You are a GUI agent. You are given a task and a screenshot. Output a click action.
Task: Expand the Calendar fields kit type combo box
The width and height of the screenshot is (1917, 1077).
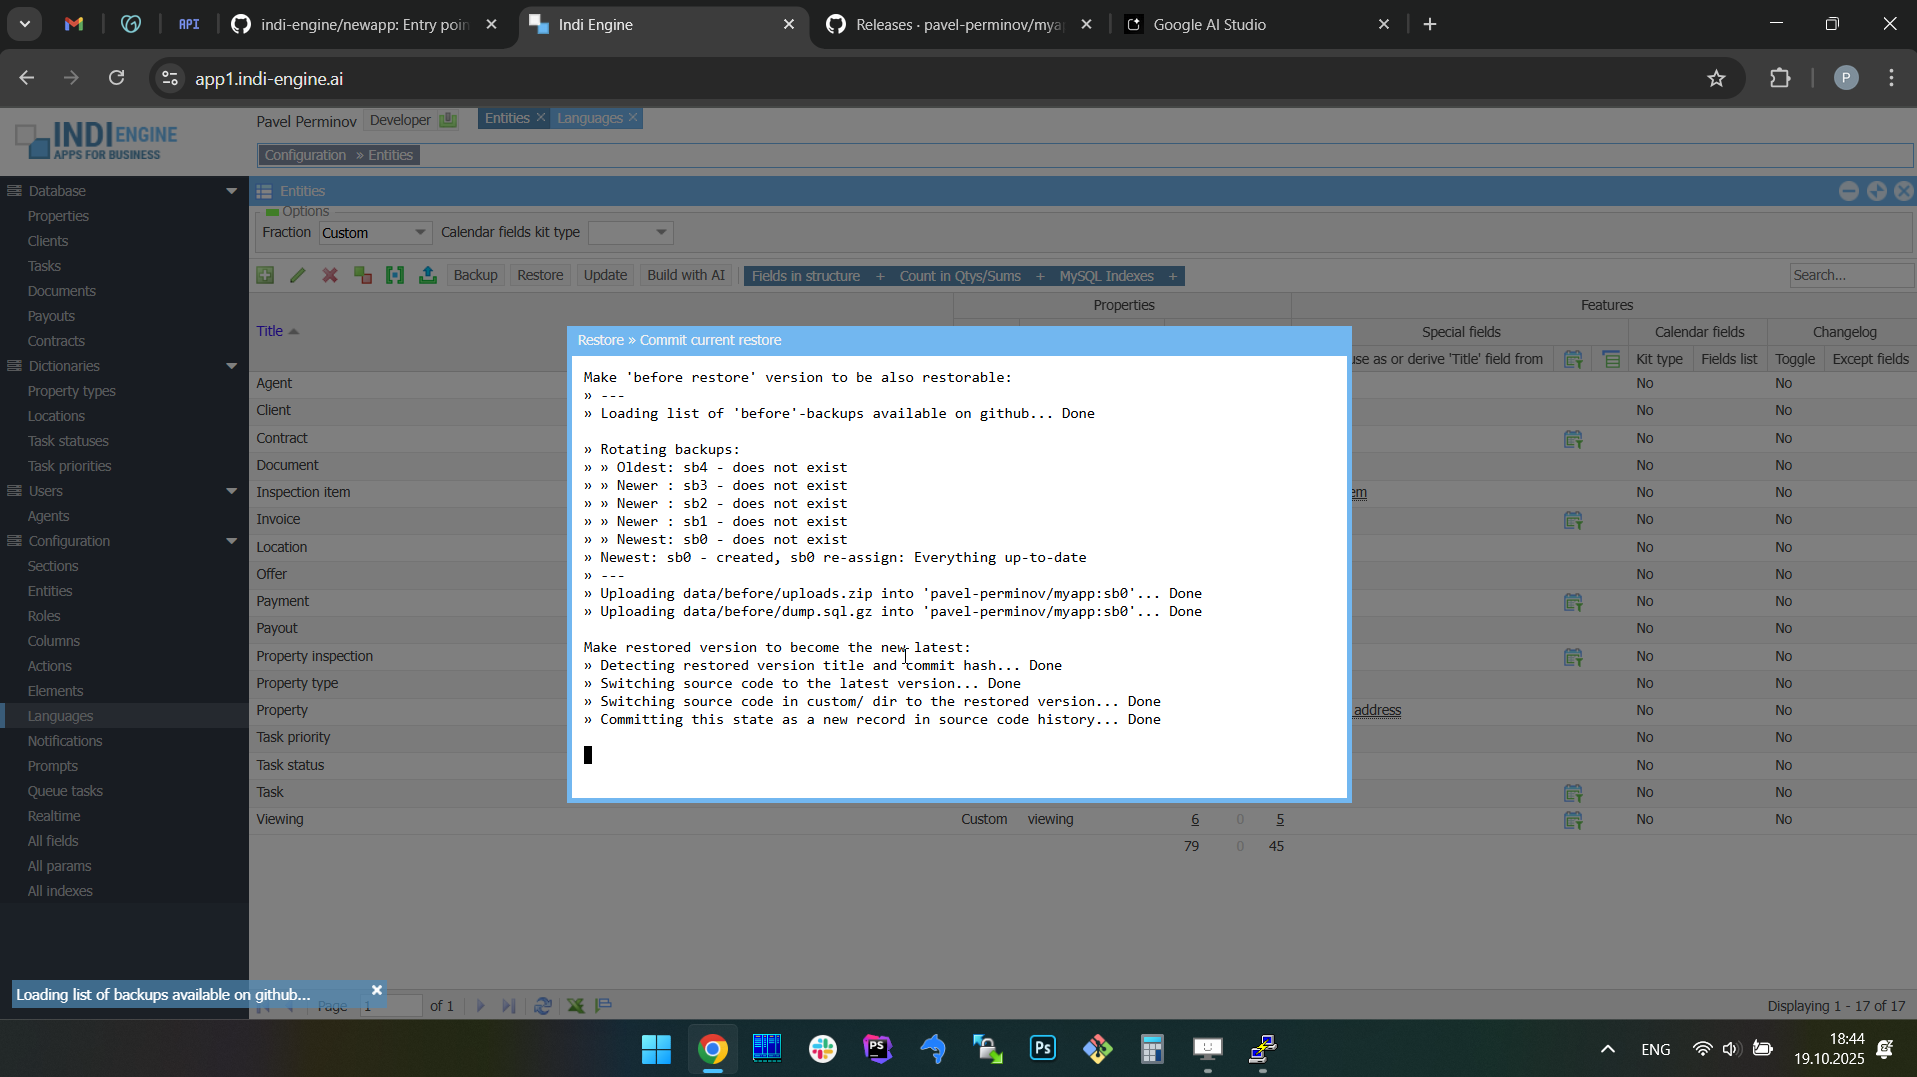tap(661, 233)
